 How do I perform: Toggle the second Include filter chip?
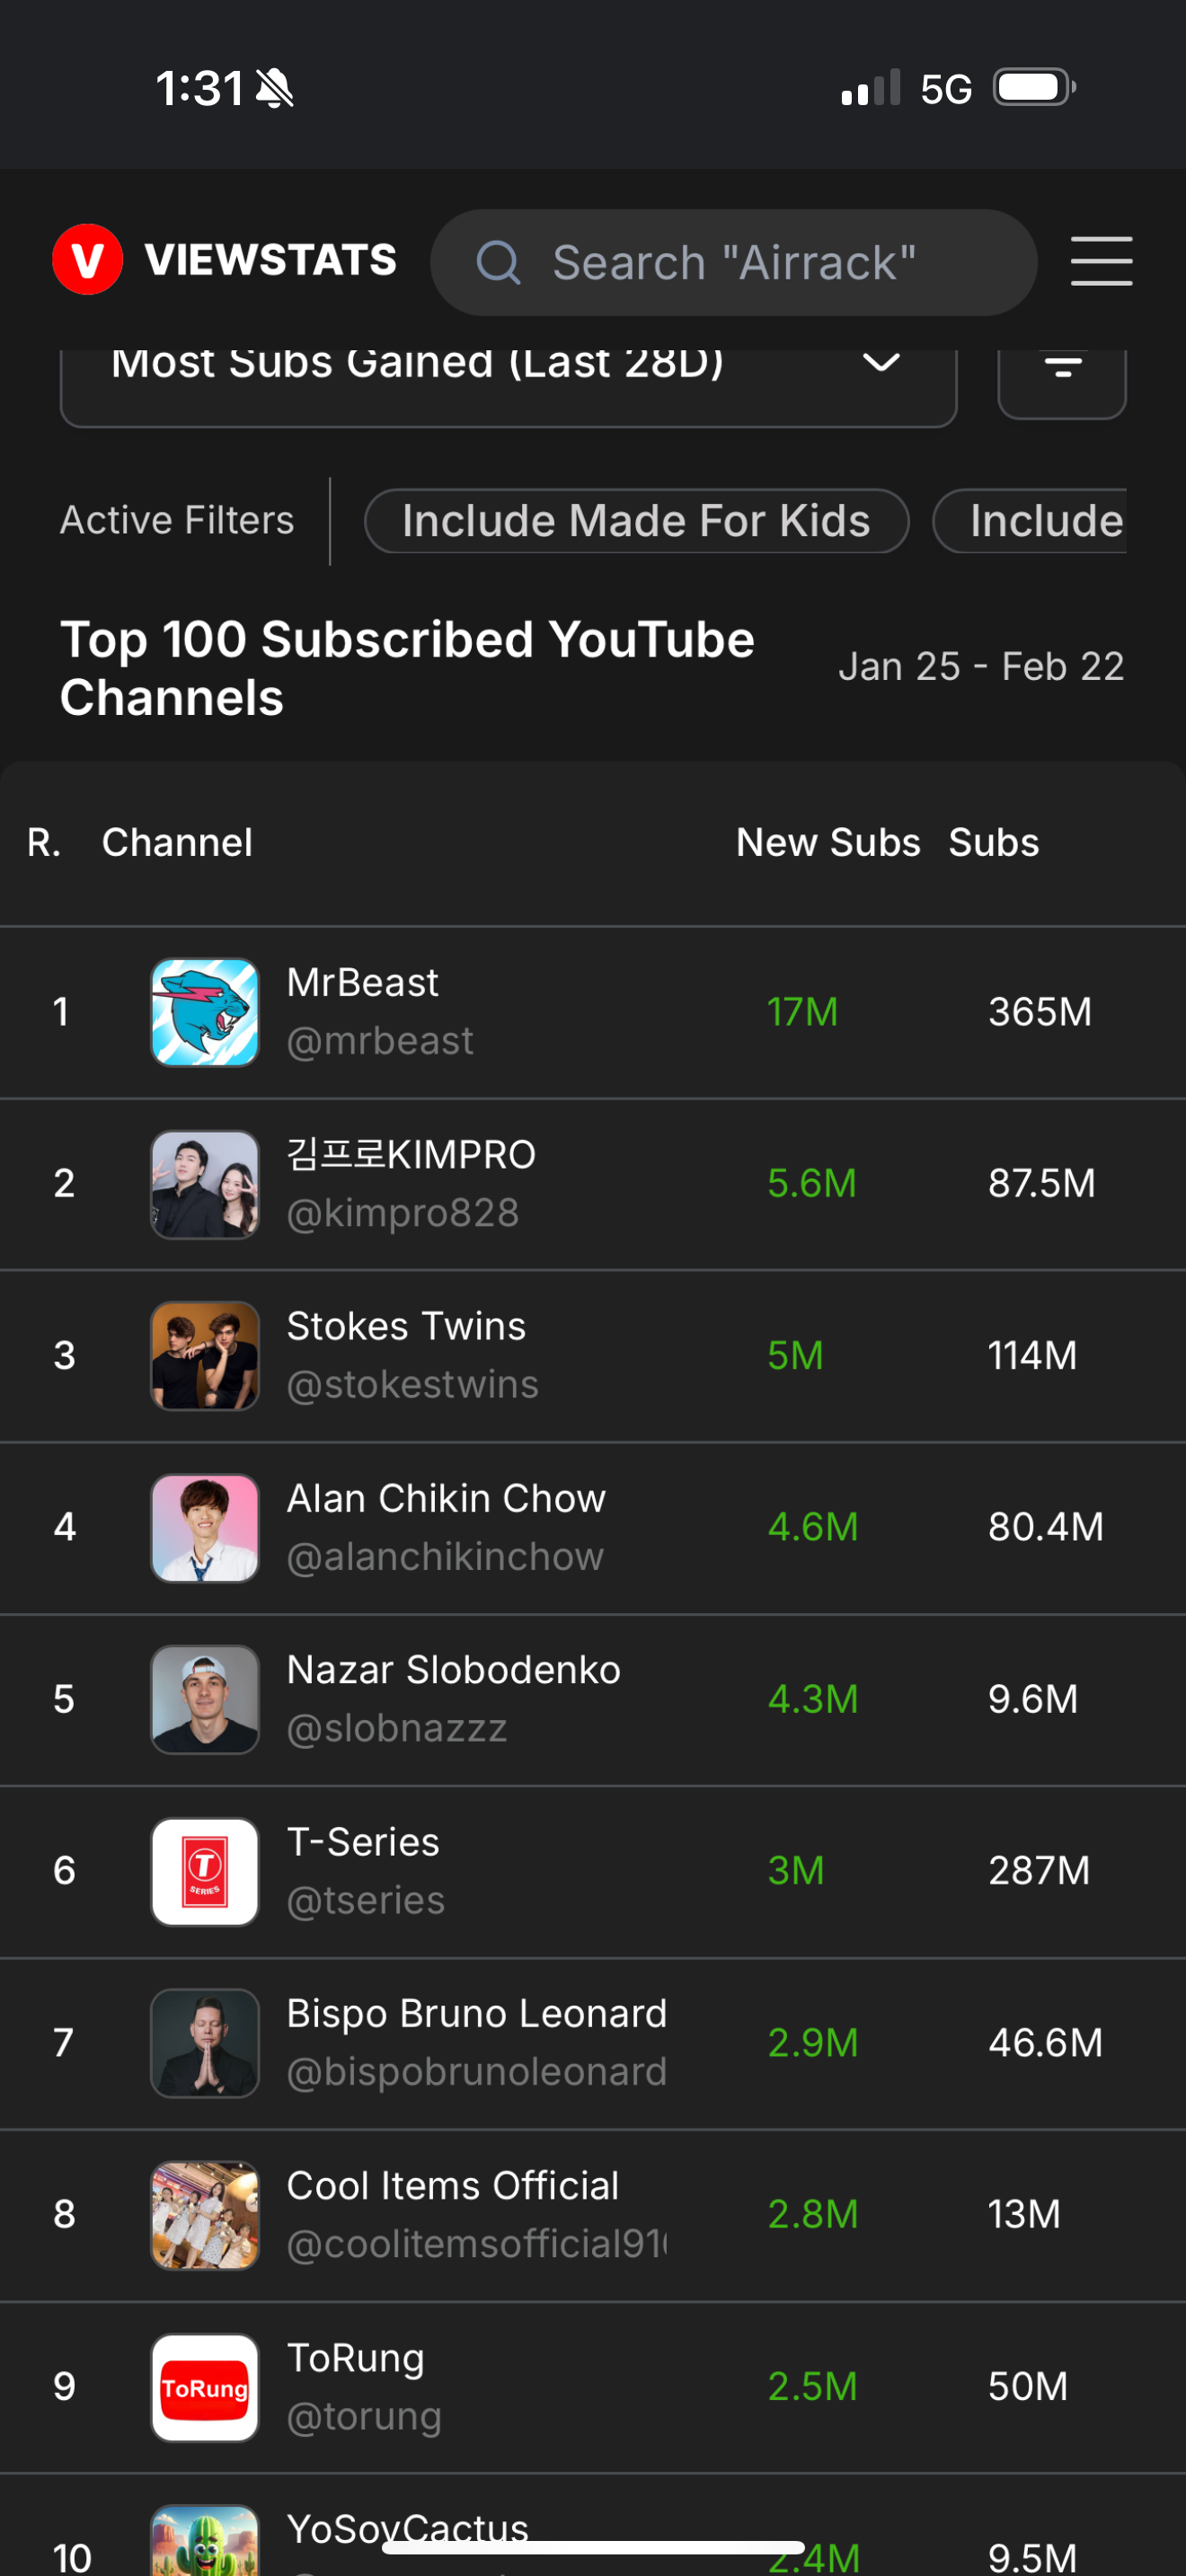1030,521
